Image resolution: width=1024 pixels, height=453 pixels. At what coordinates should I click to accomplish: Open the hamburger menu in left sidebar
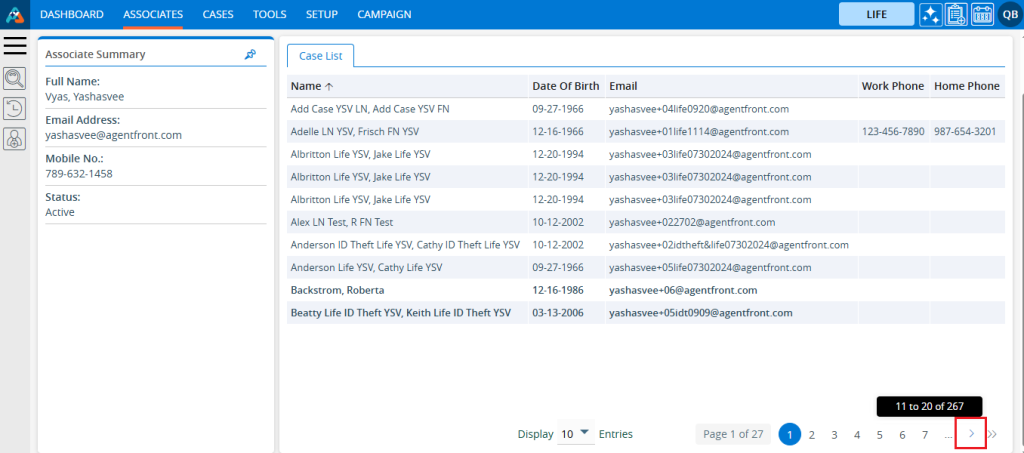tap(15, 46)
